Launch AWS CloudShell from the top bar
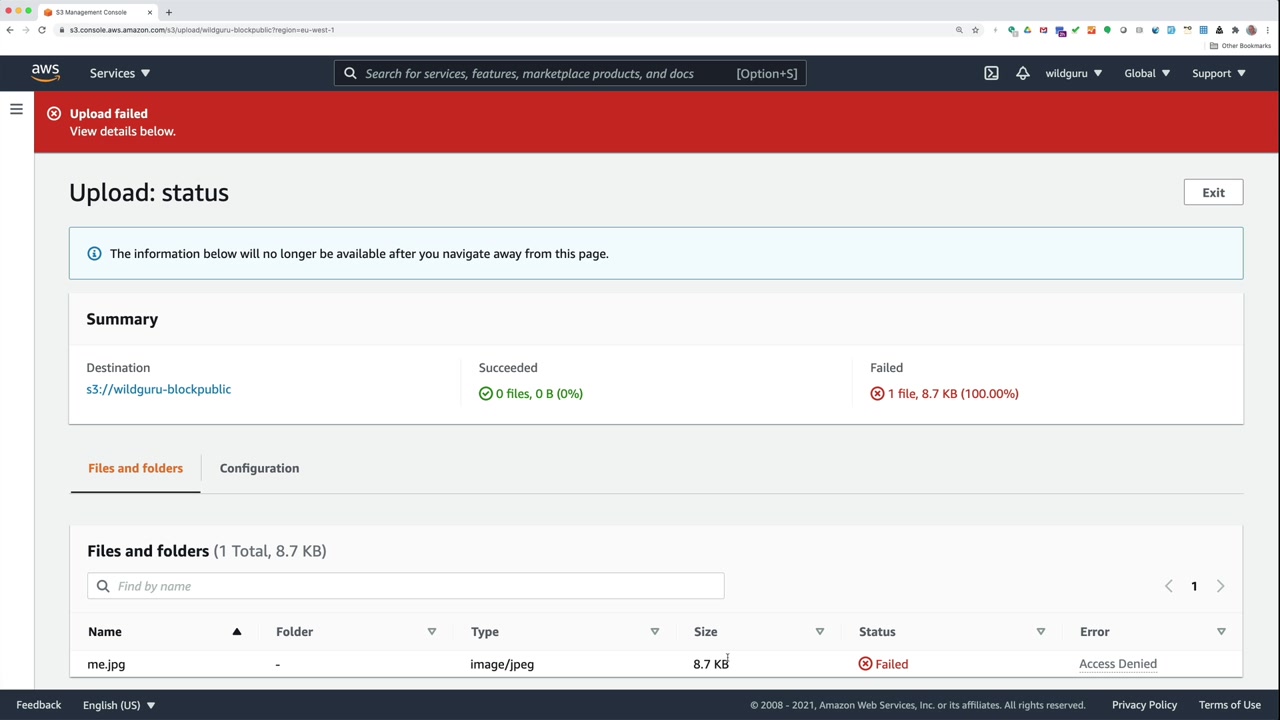Screen dimensions: 1280x720 click(x=991, y=73)
